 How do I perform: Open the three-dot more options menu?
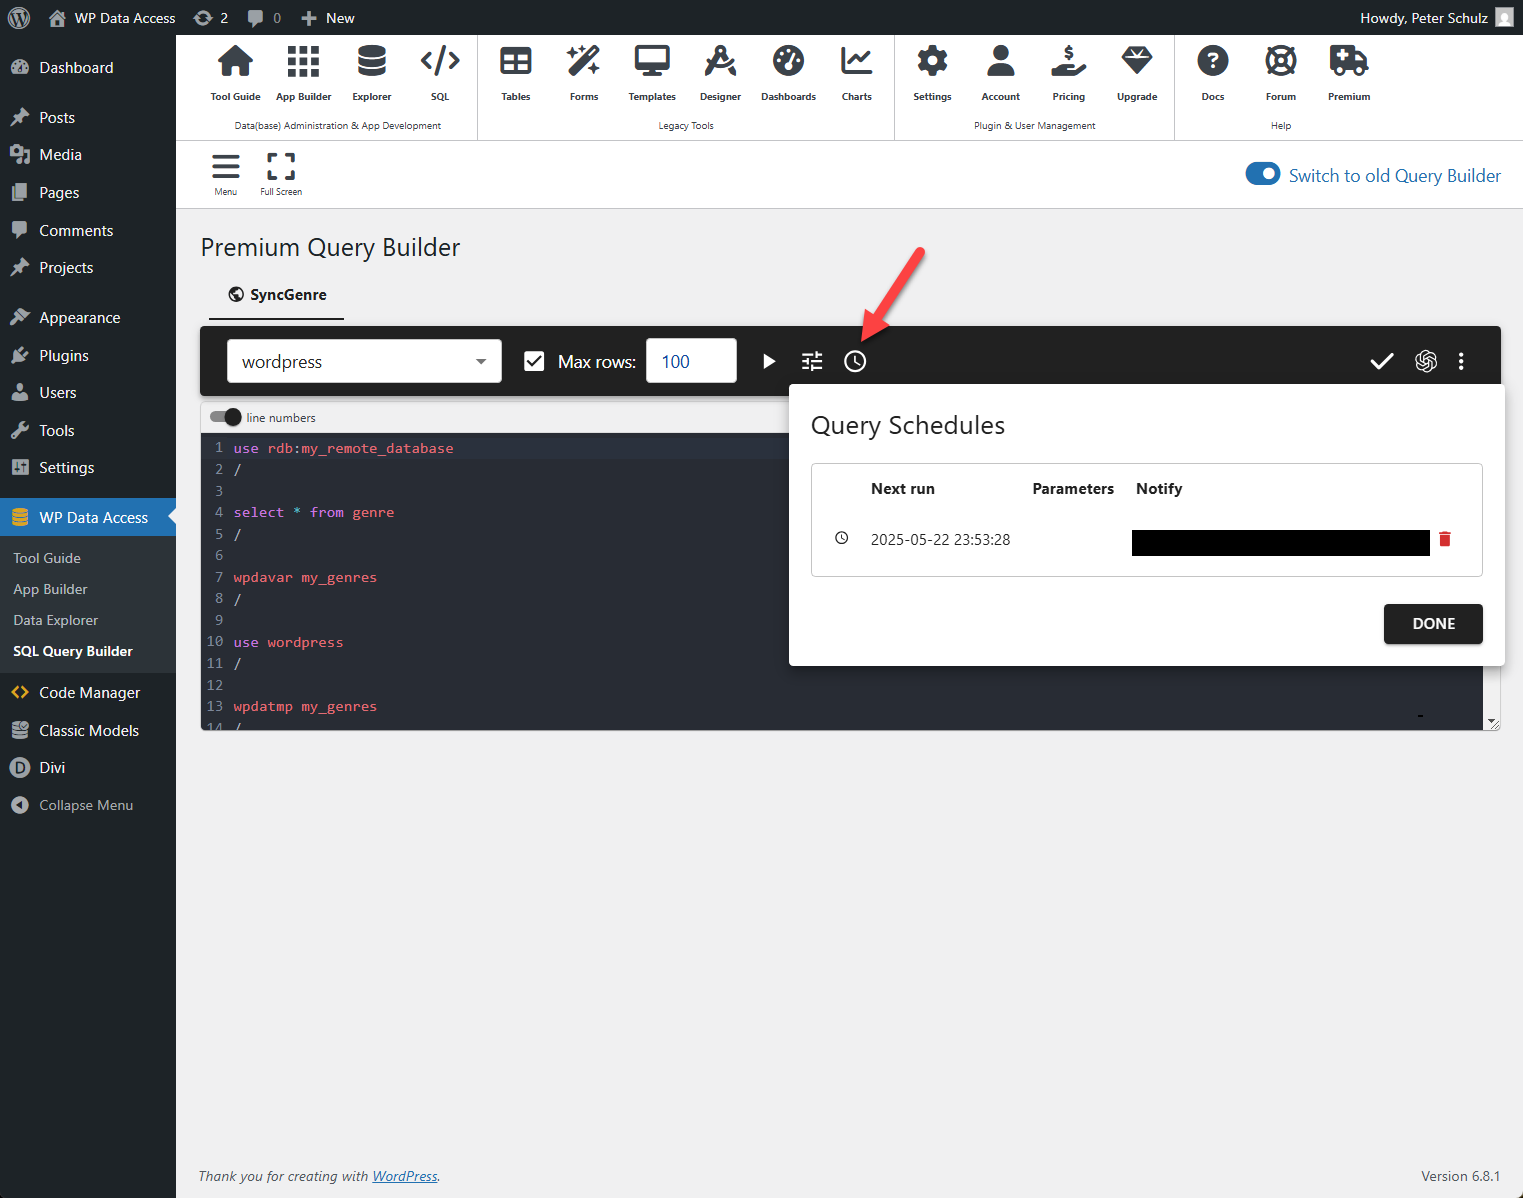[1461, 361]
